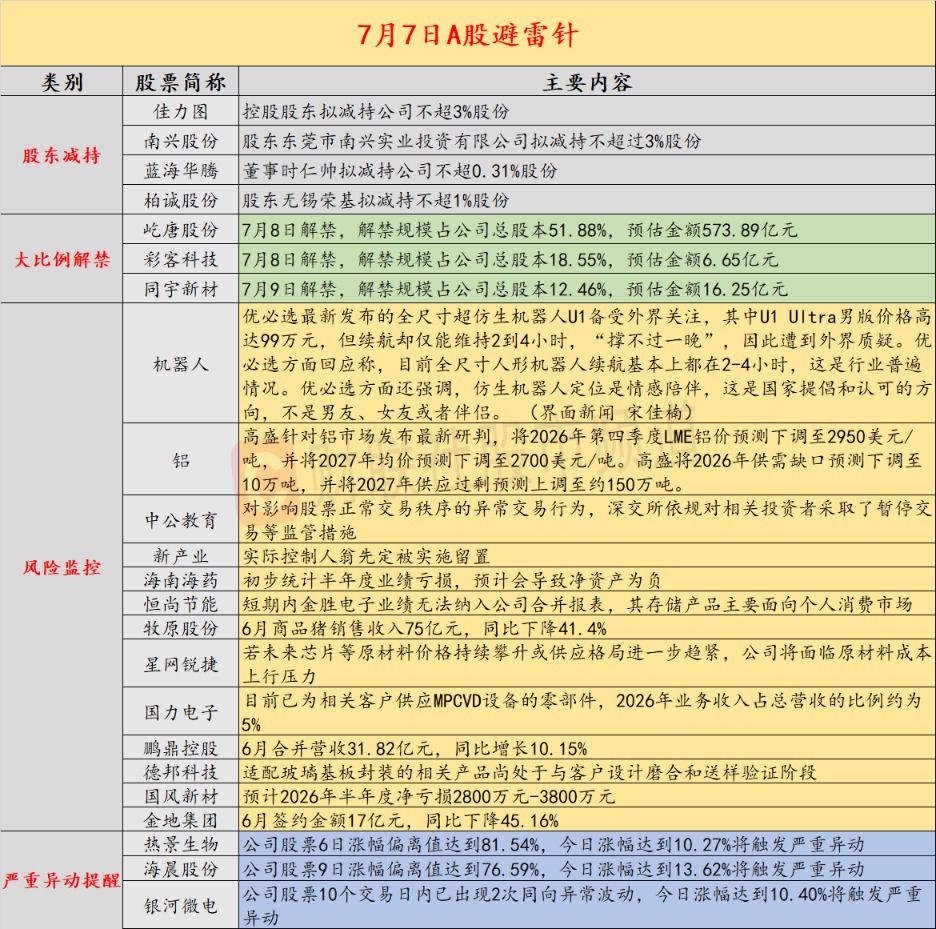936x929 pixels.
Task: Click the 大比例解禁 category cell
Action: click(61, 259)
